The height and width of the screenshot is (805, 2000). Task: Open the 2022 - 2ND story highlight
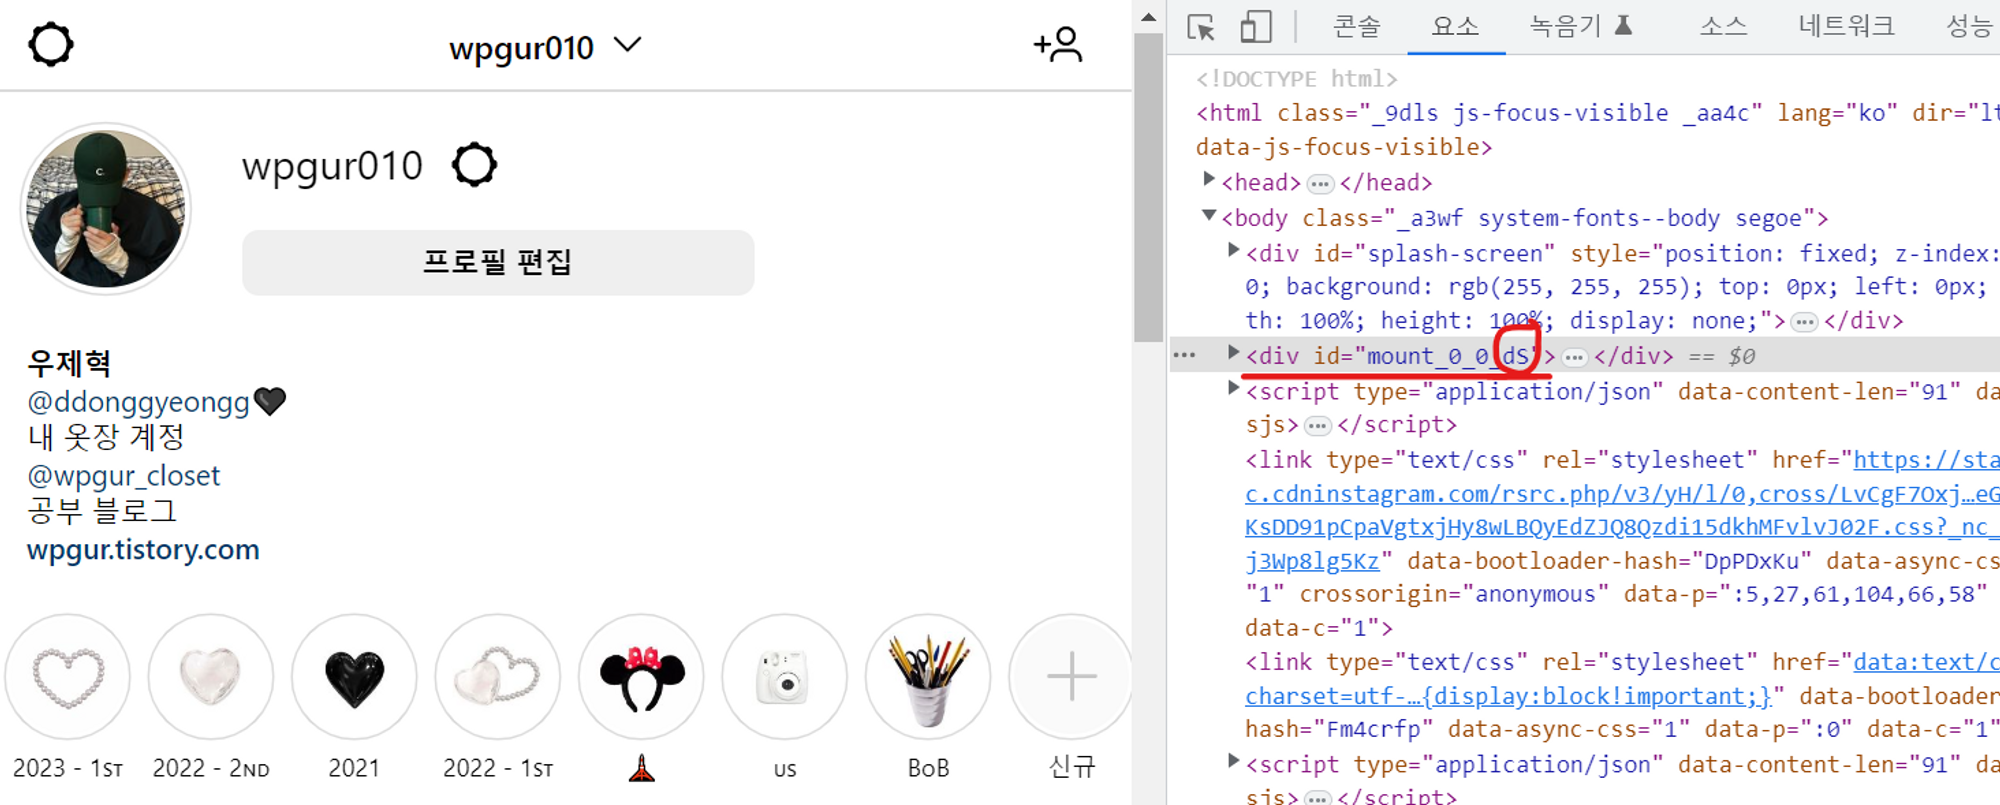click(211, 677)
